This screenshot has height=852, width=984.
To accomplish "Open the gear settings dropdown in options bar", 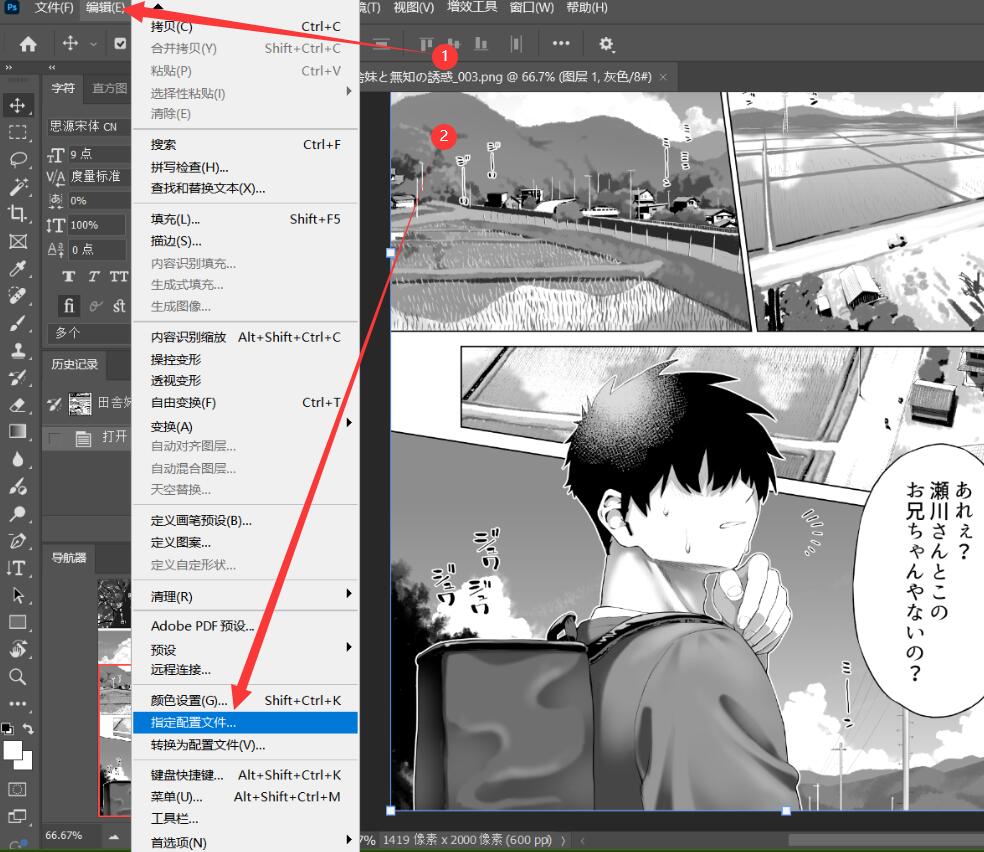I will pyautogui.click(x=606, y=43).
